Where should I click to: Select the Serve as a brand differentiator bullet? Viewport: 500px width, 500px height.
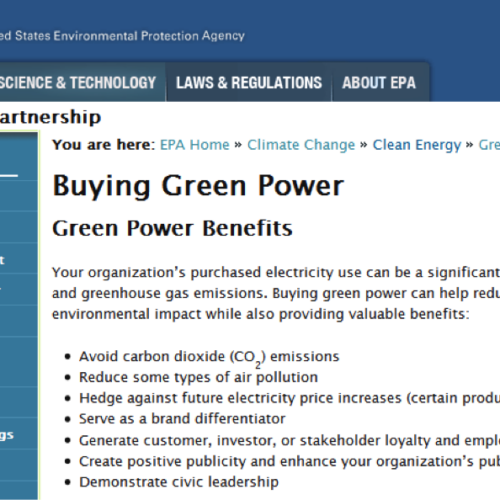click(x=182, y=419)
